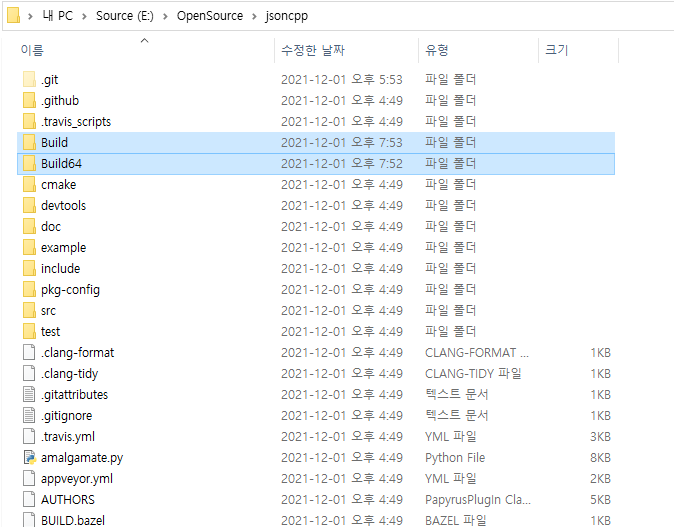
Task: Expand the chevron after Source (E:)
Action: (x=165, y=16)
